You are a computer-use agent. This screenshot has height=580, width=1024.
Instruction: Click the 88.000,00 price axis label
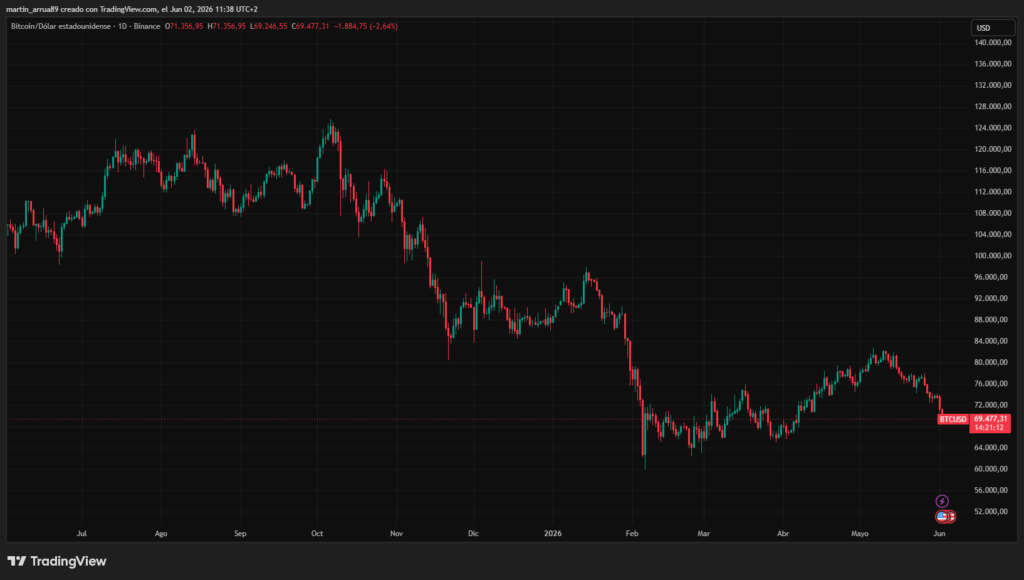coord(993,319)
